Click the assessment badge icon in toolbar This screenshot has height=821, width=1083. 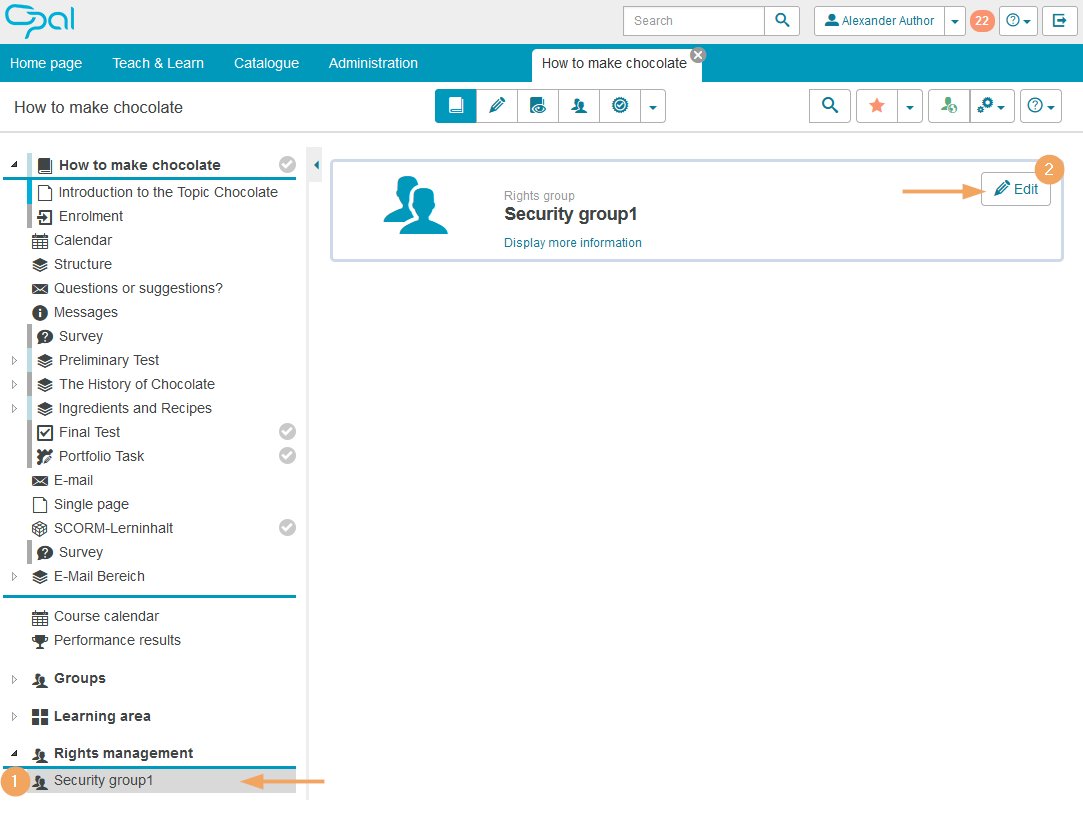620,106
